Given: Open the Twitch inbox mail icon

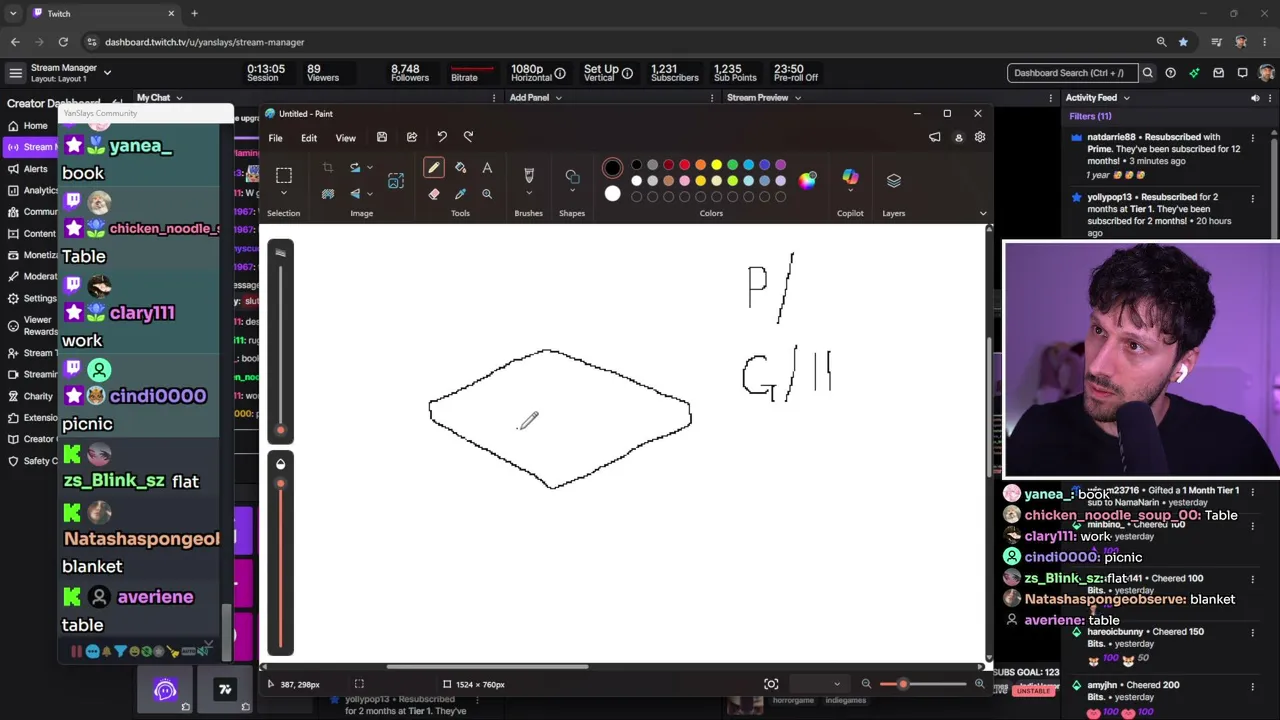Looking at the screenshot, I should (1218, 73).
